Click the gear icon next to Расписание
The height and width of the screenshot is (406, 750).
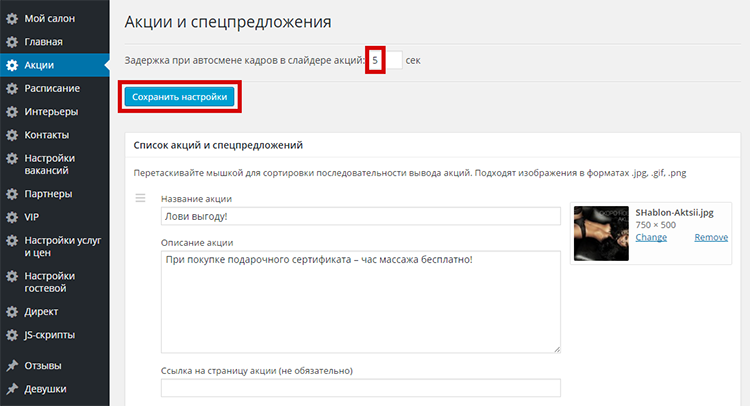click(x=12, y=88)
